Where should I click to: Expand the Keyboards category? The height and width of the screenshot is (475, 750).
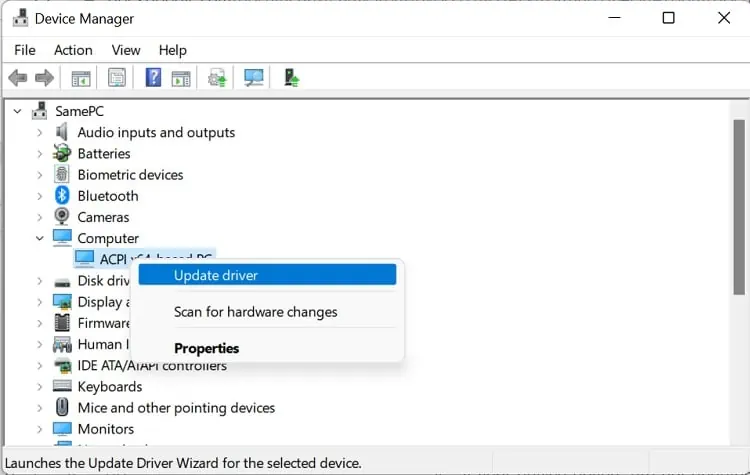tap(39, 387)
